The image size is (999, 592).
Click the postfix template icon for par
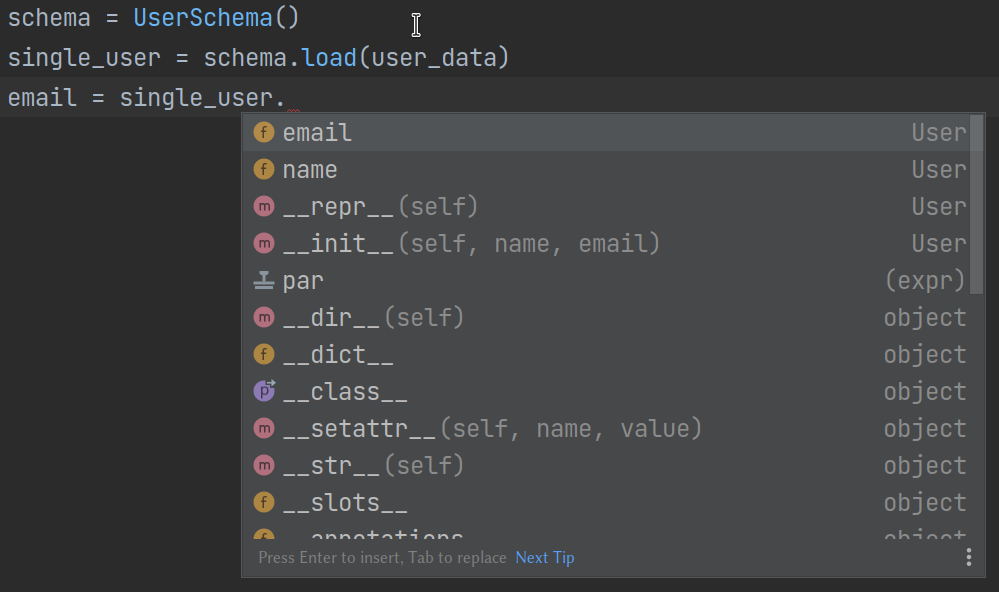tap(264, 281)
